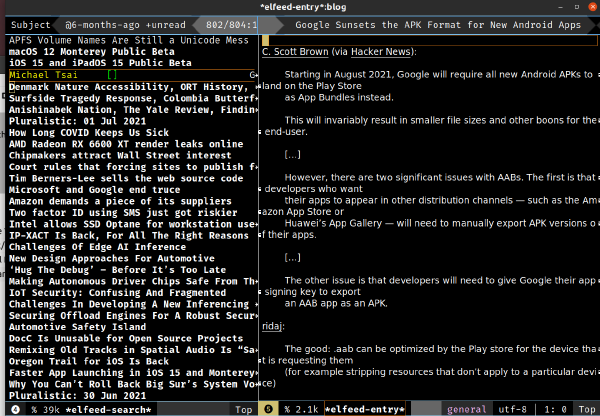Select the Michael Tsai highlighted row
600x416 pixels.
click(133, 75)
